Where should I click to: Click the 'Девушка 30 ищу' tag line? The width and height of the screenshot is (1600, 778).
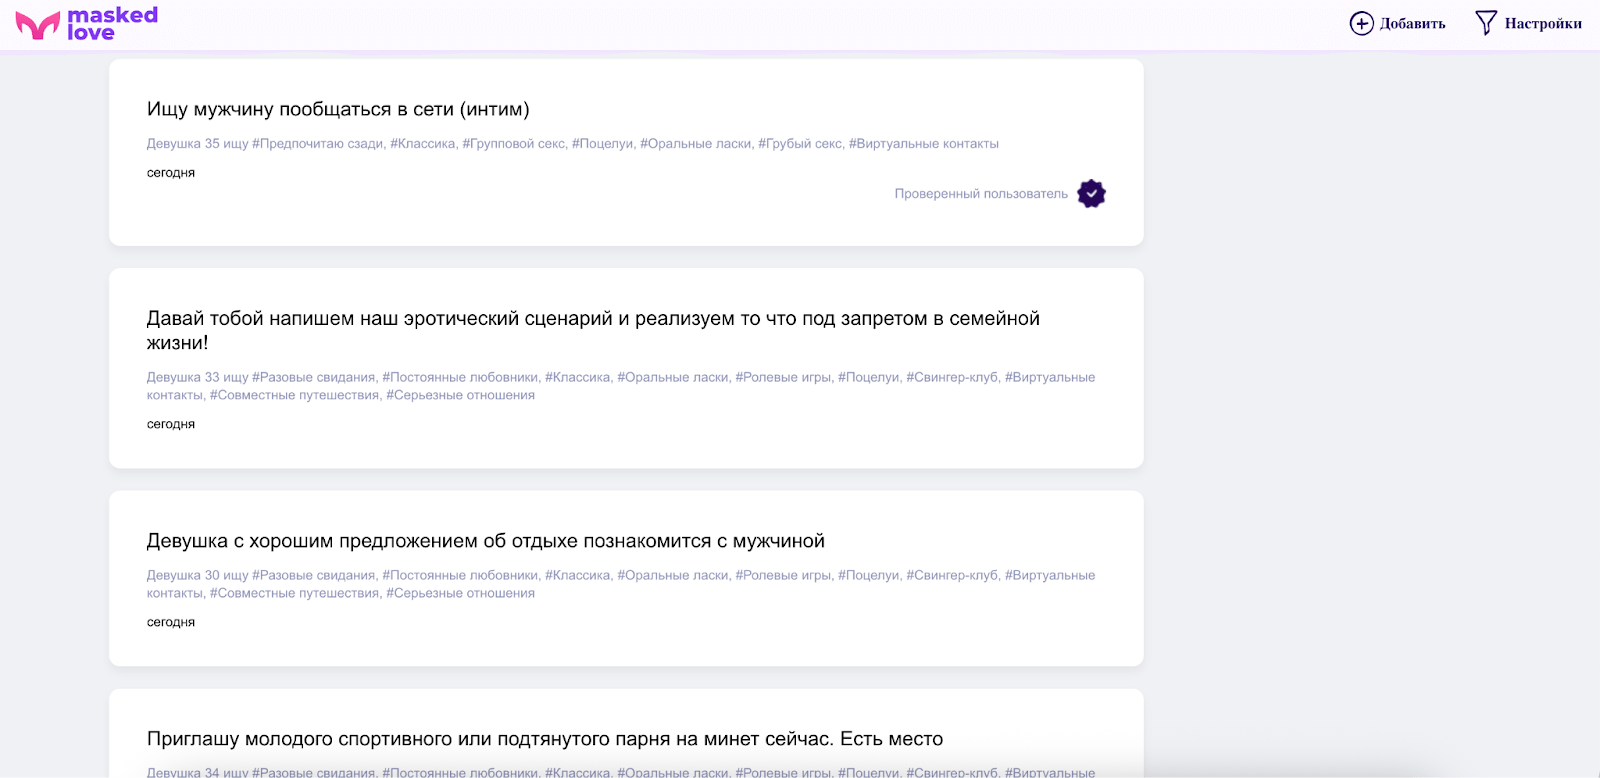[621, 584]
